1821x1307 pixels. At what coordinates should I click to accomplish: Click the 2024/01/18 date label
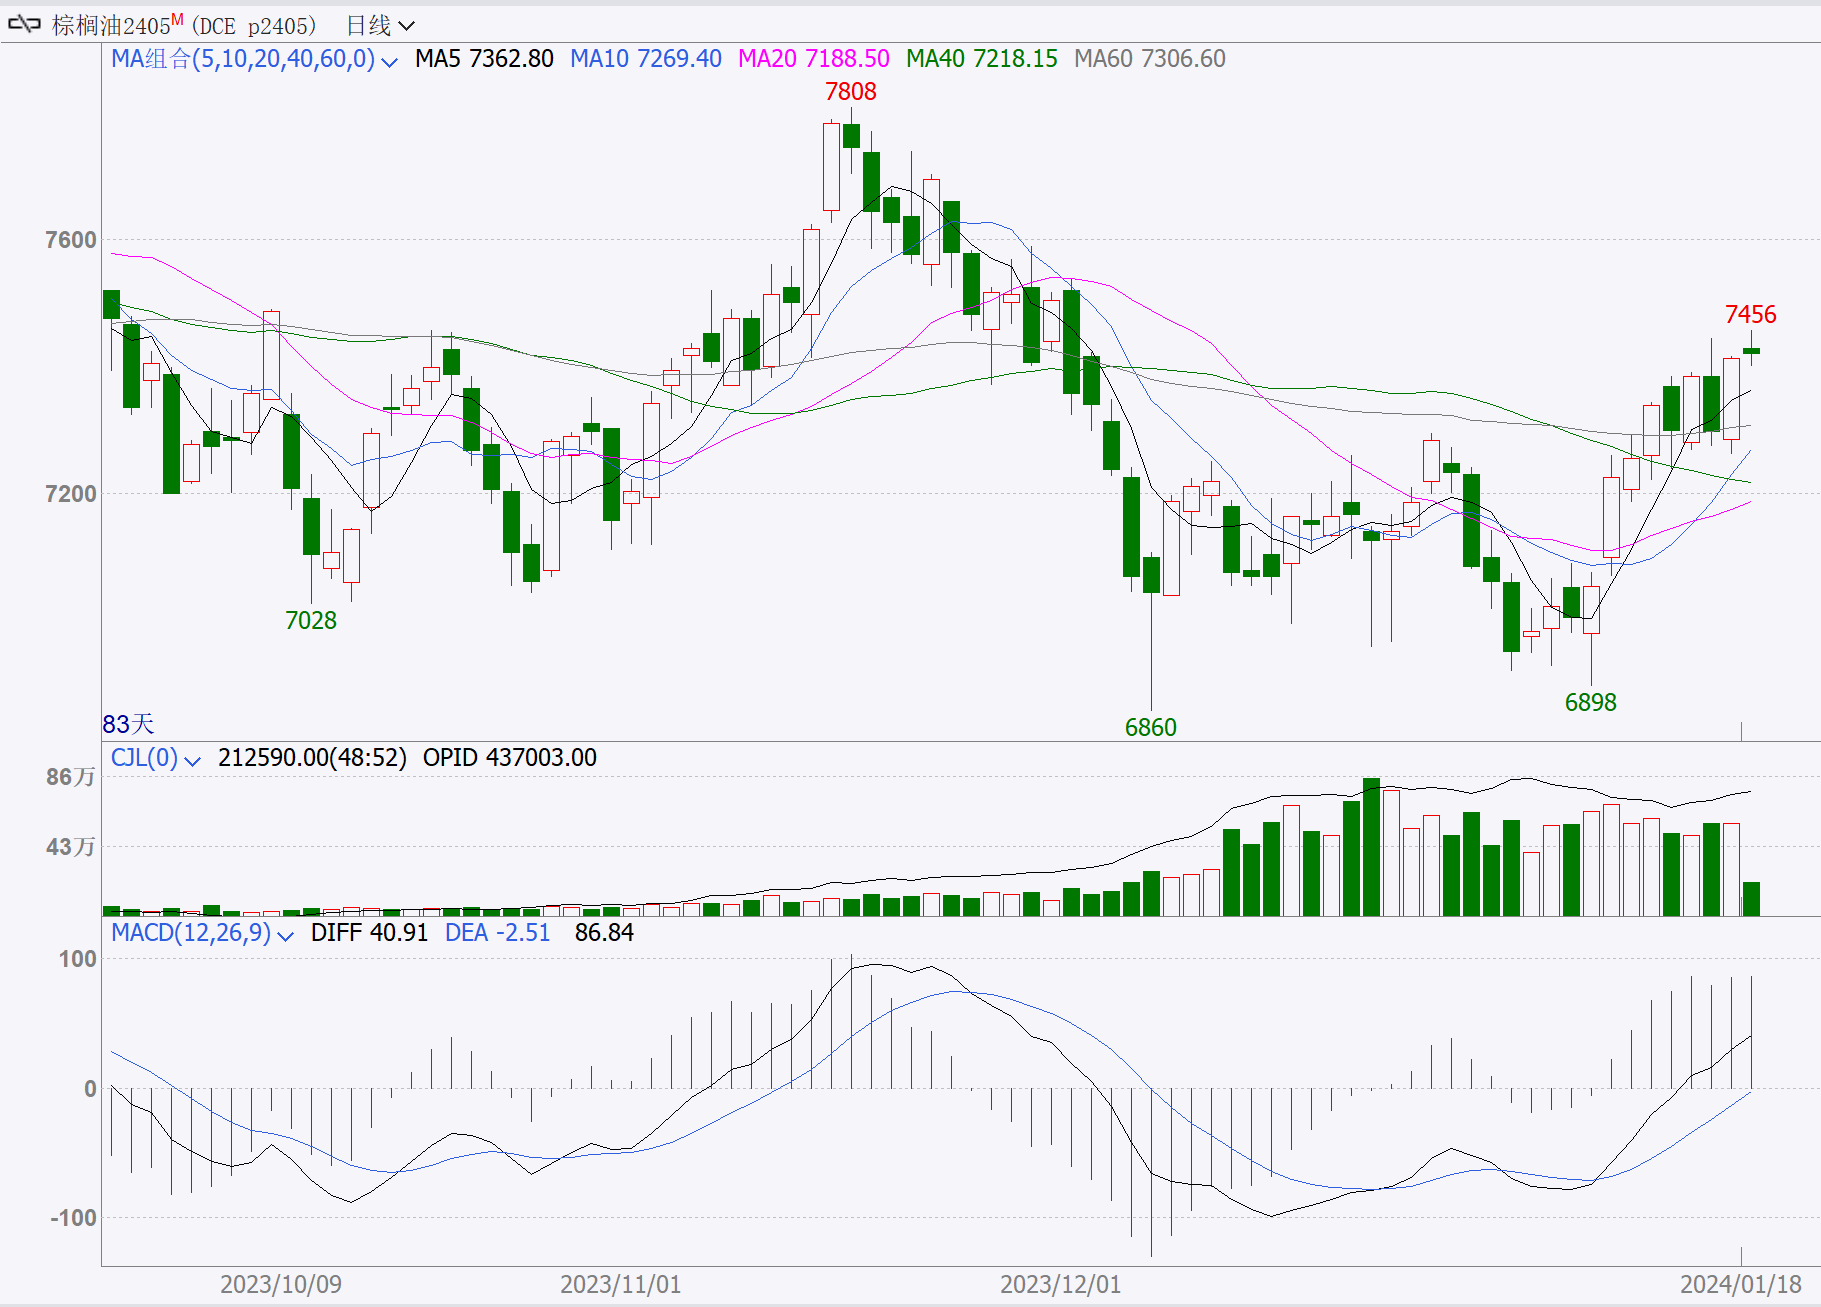[1741, 1285]
